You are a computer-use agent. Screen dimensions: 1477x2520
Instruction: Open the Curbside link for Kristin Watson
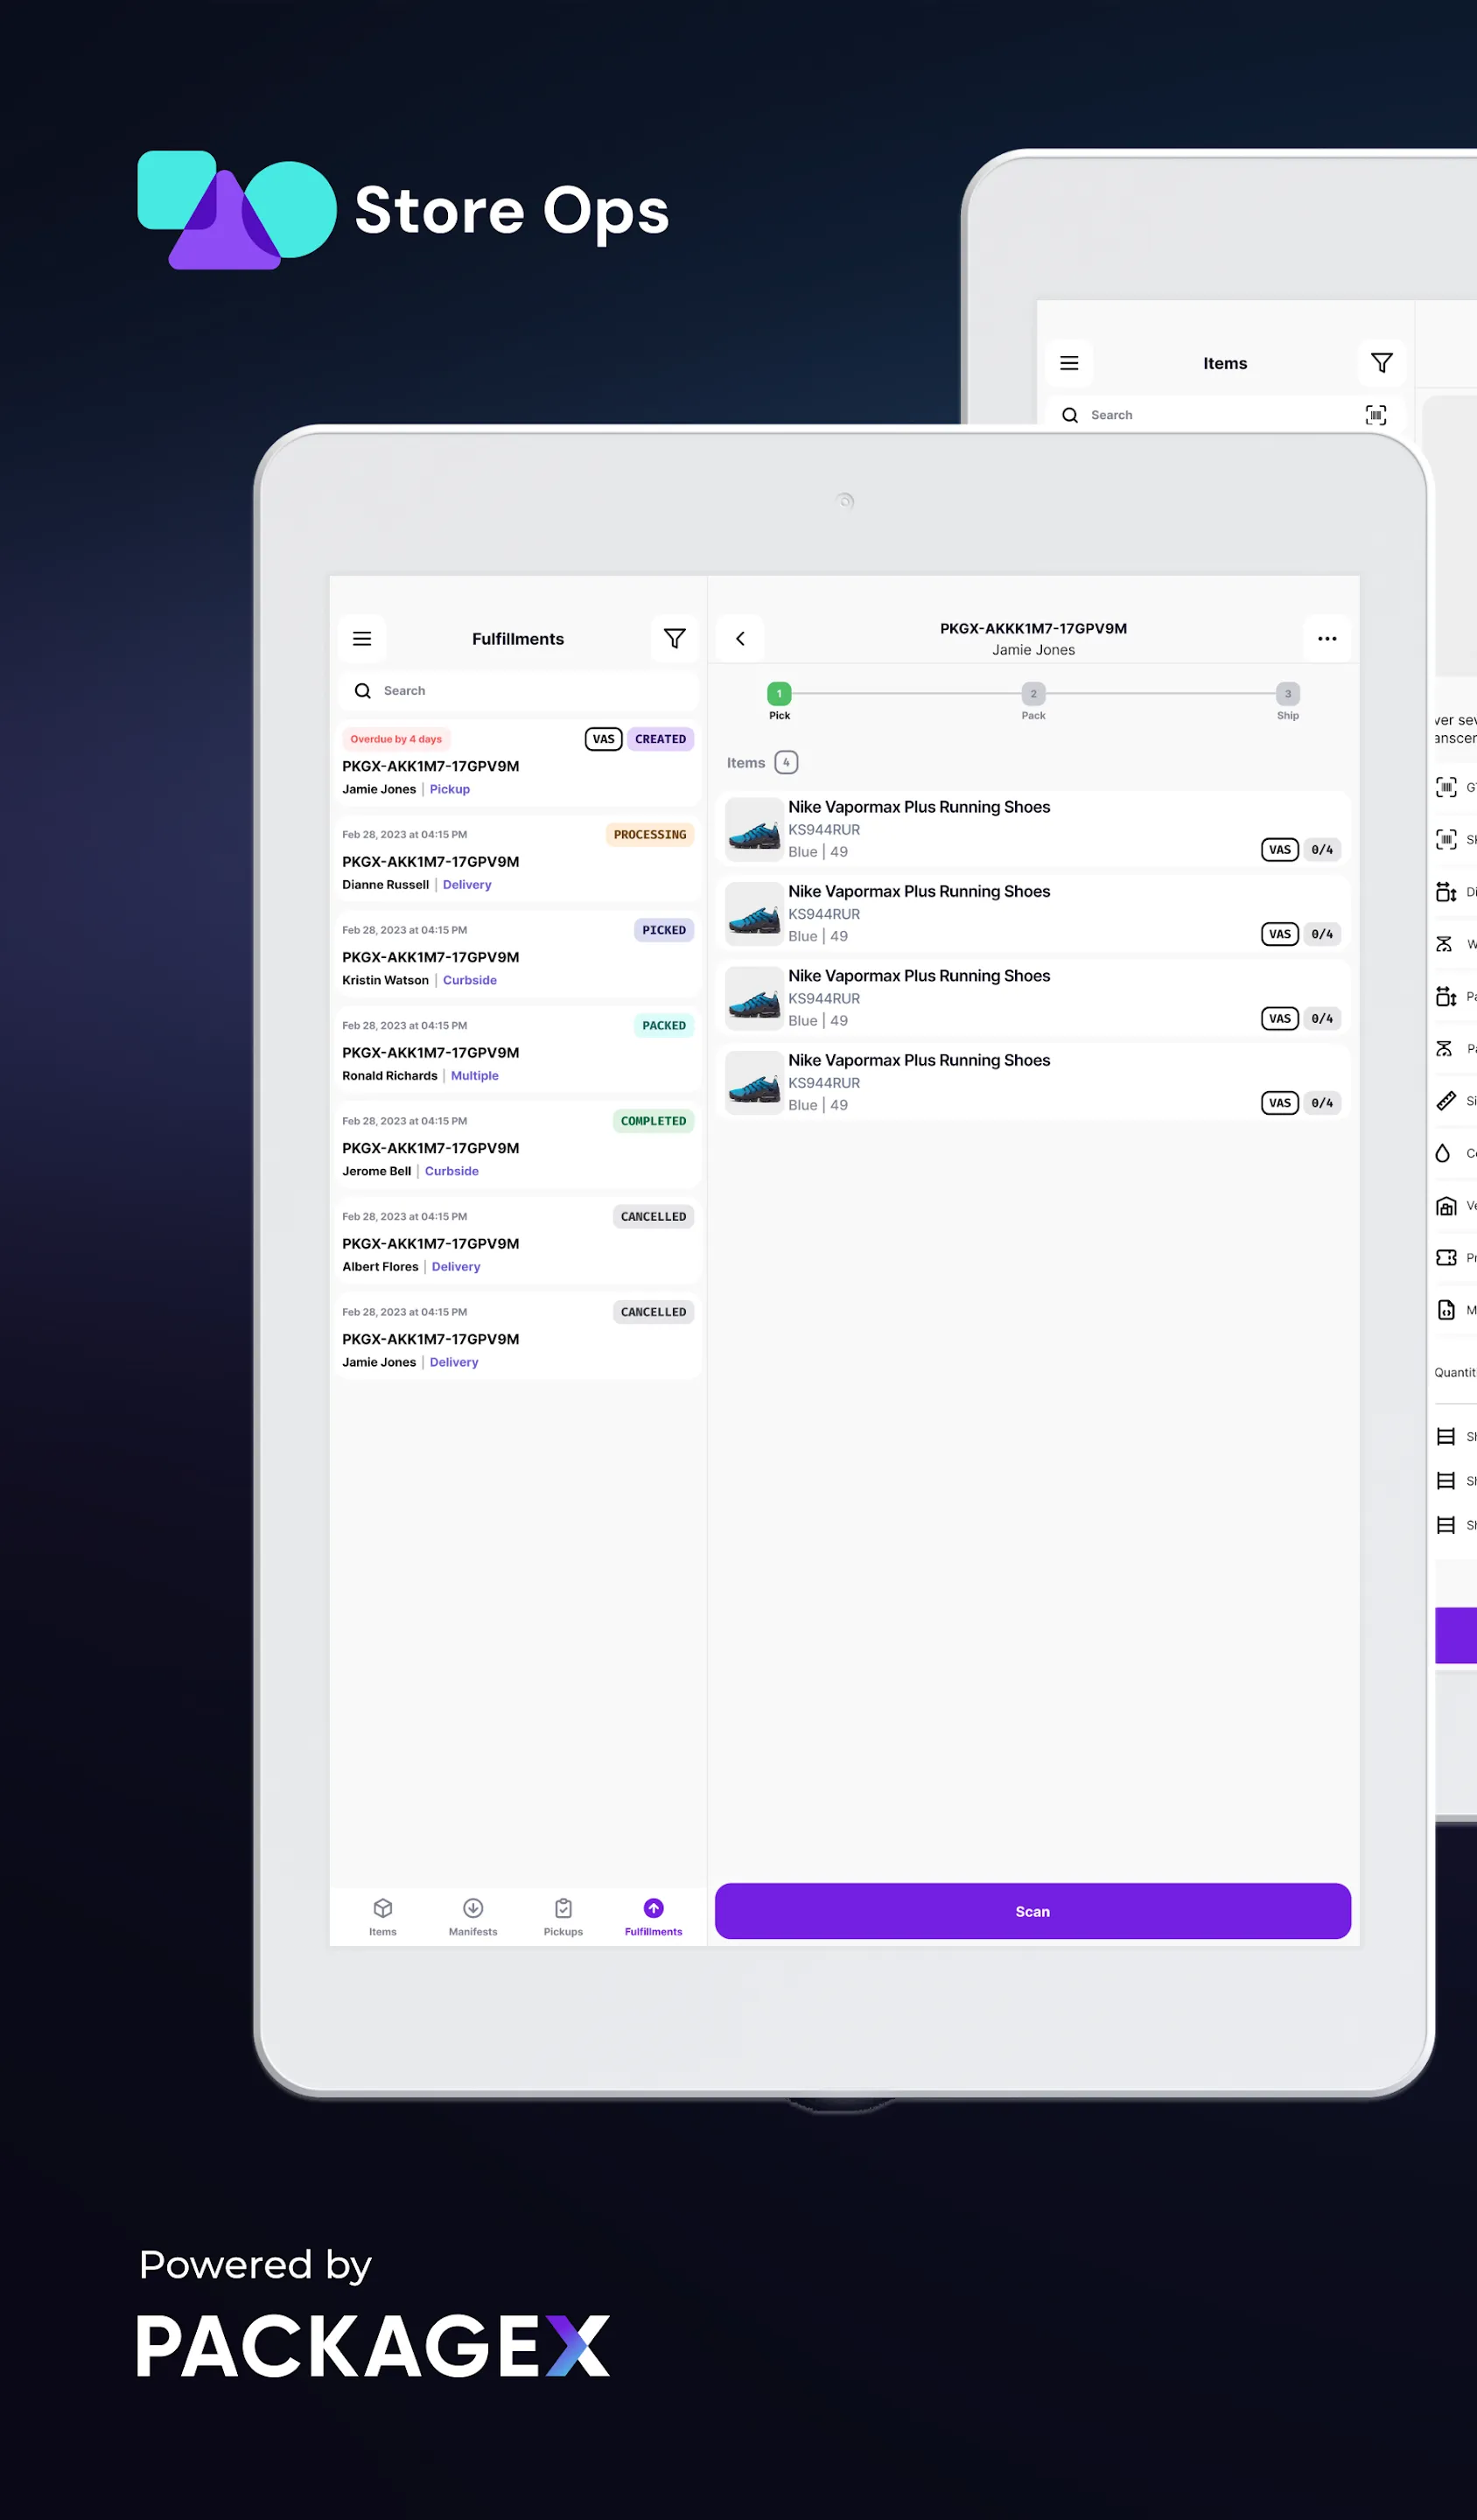click(470, 980)
